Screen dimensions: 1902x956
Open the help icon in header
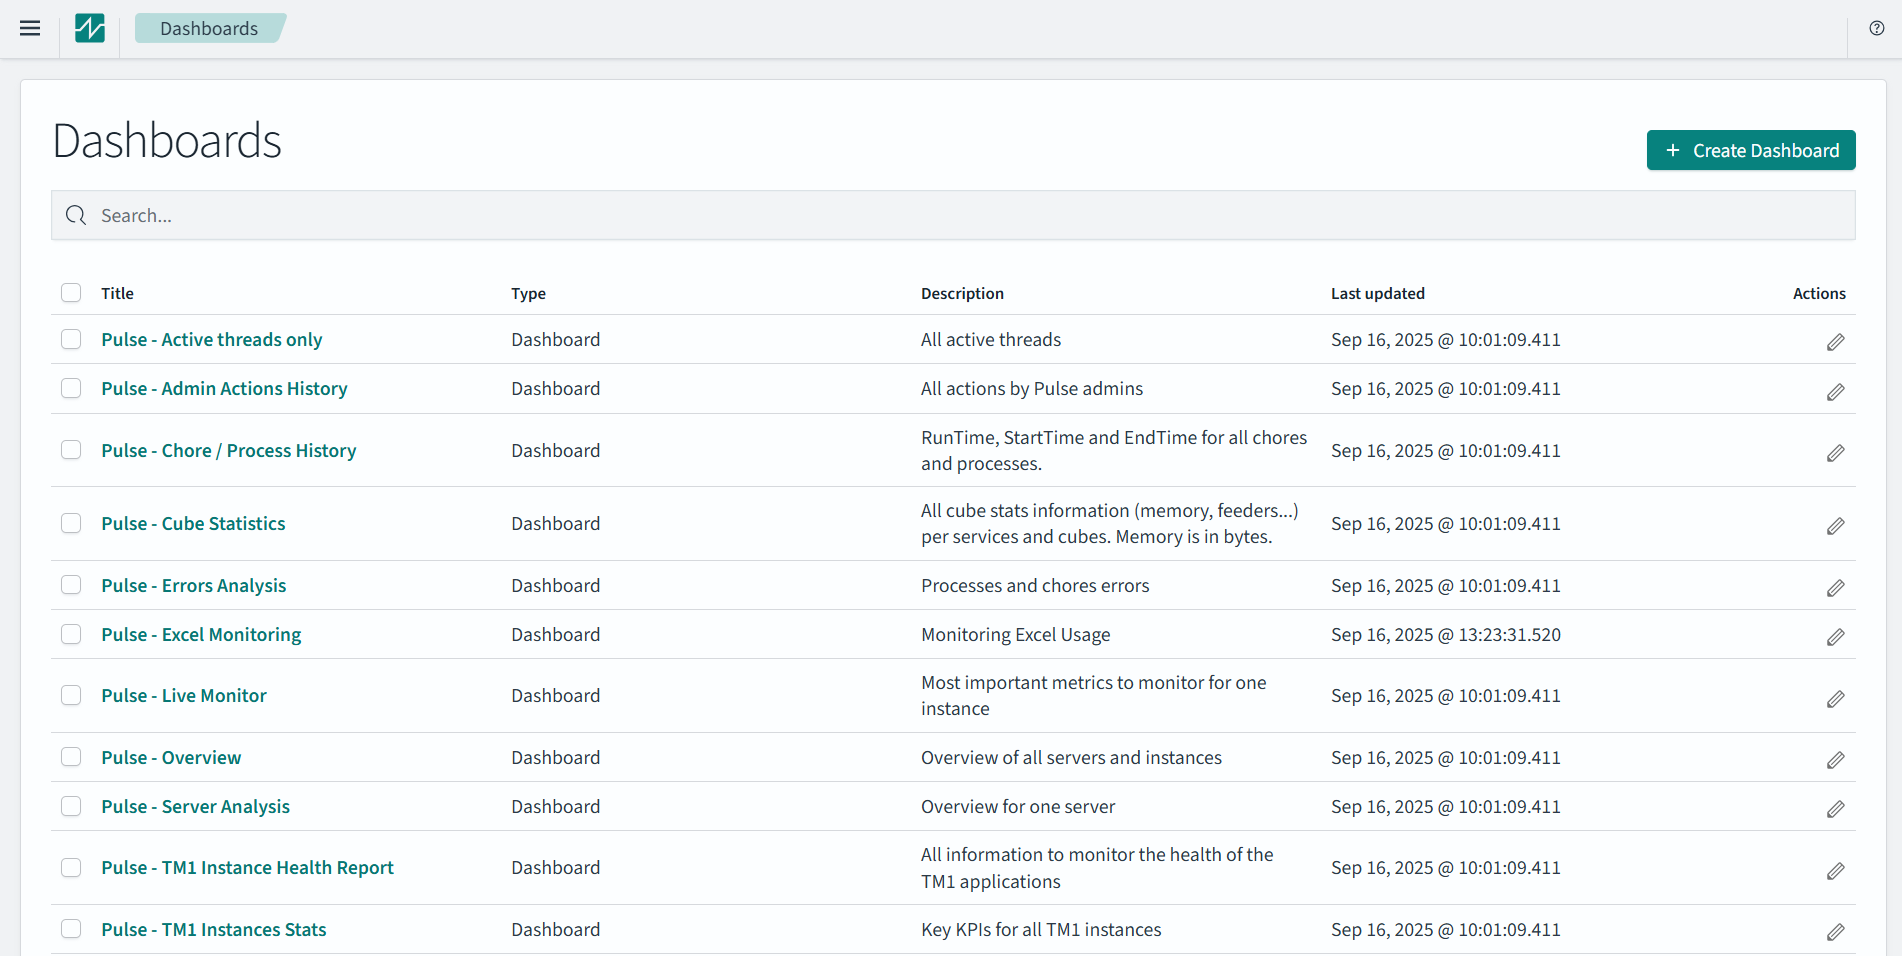tap(1876, 28)
